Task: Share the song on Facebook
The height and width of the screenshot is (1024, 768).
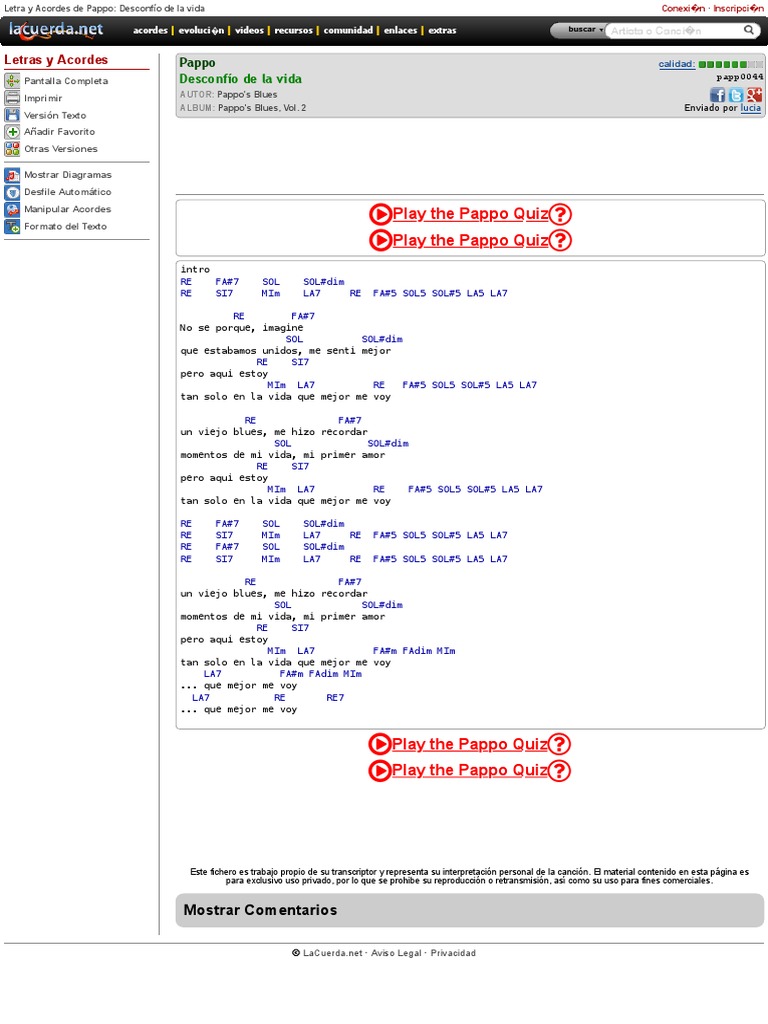Action: (717, 95)
